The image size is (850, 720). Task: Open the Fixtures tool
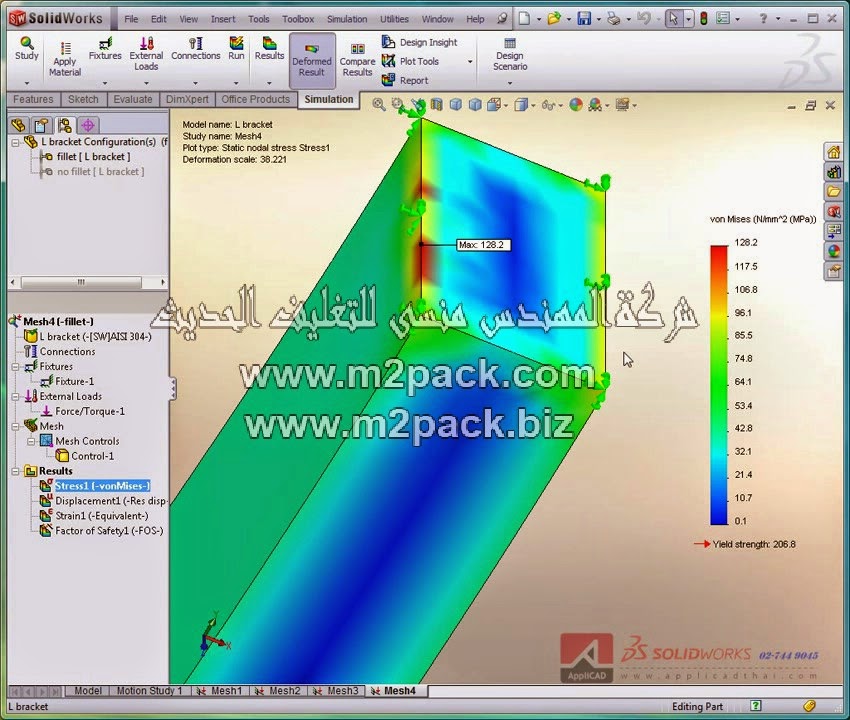coord(105,48)
